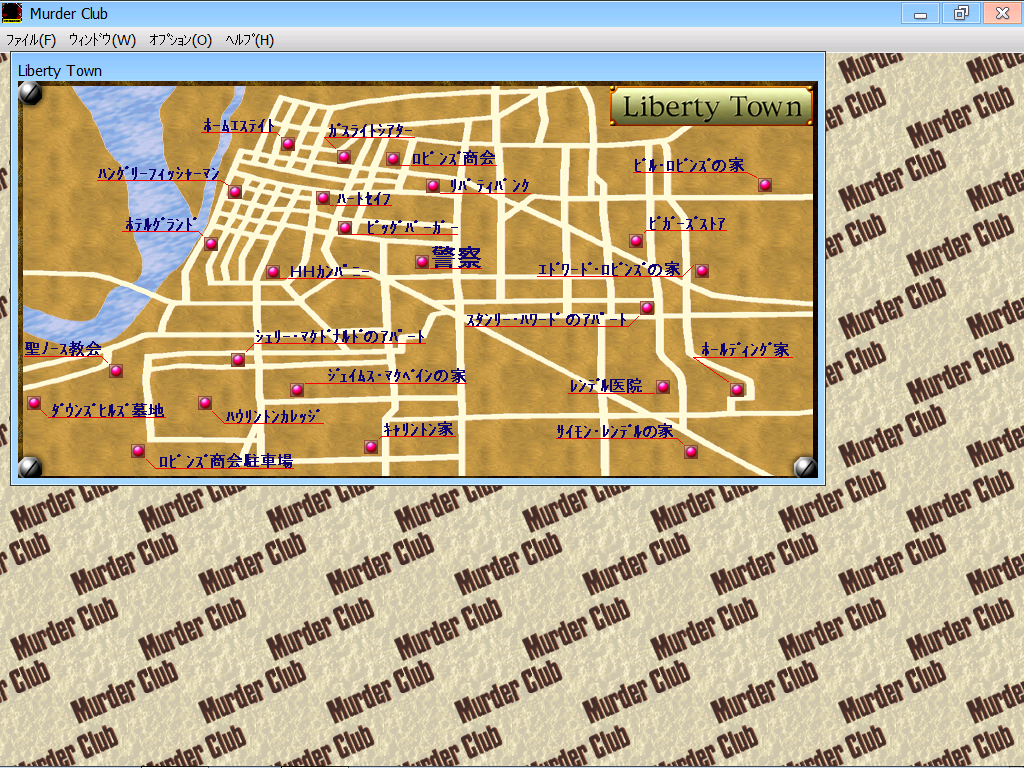
Task: Click the ビル・ロビンズの家 marker
Action: 765,185
